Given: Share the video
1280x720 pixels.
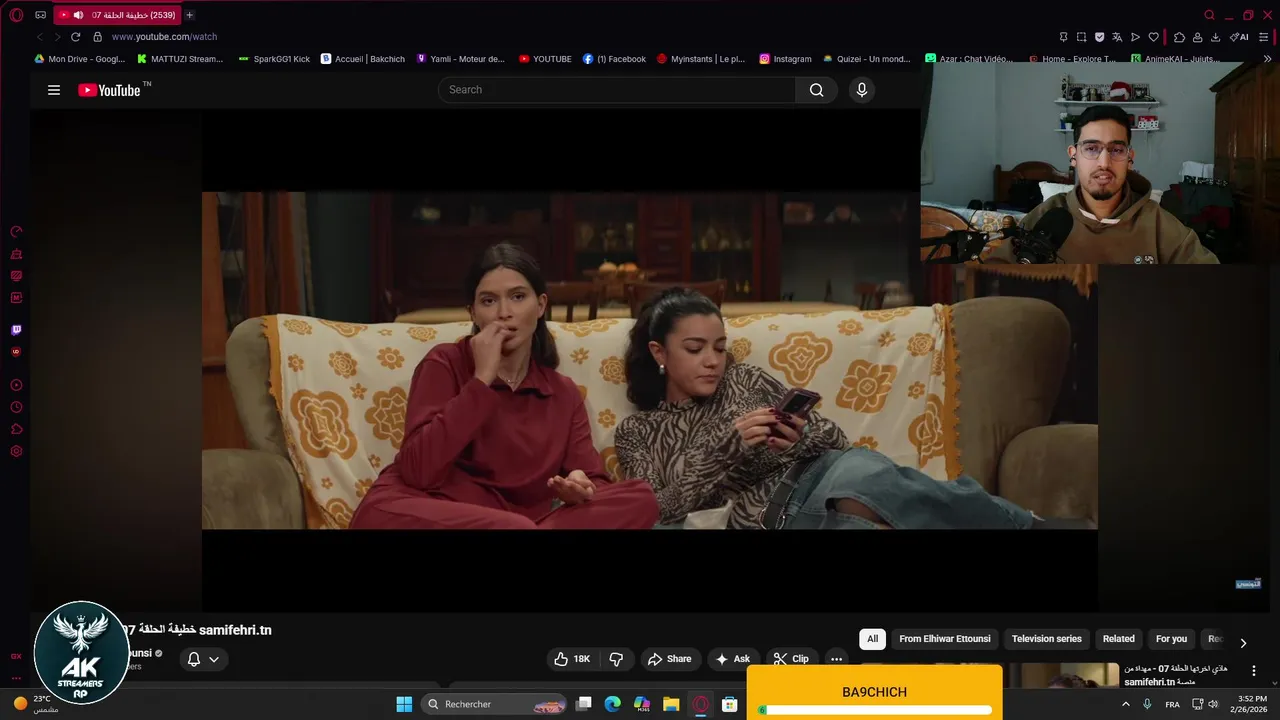Looking at the screenshot, I should click(x=670, y=659).
